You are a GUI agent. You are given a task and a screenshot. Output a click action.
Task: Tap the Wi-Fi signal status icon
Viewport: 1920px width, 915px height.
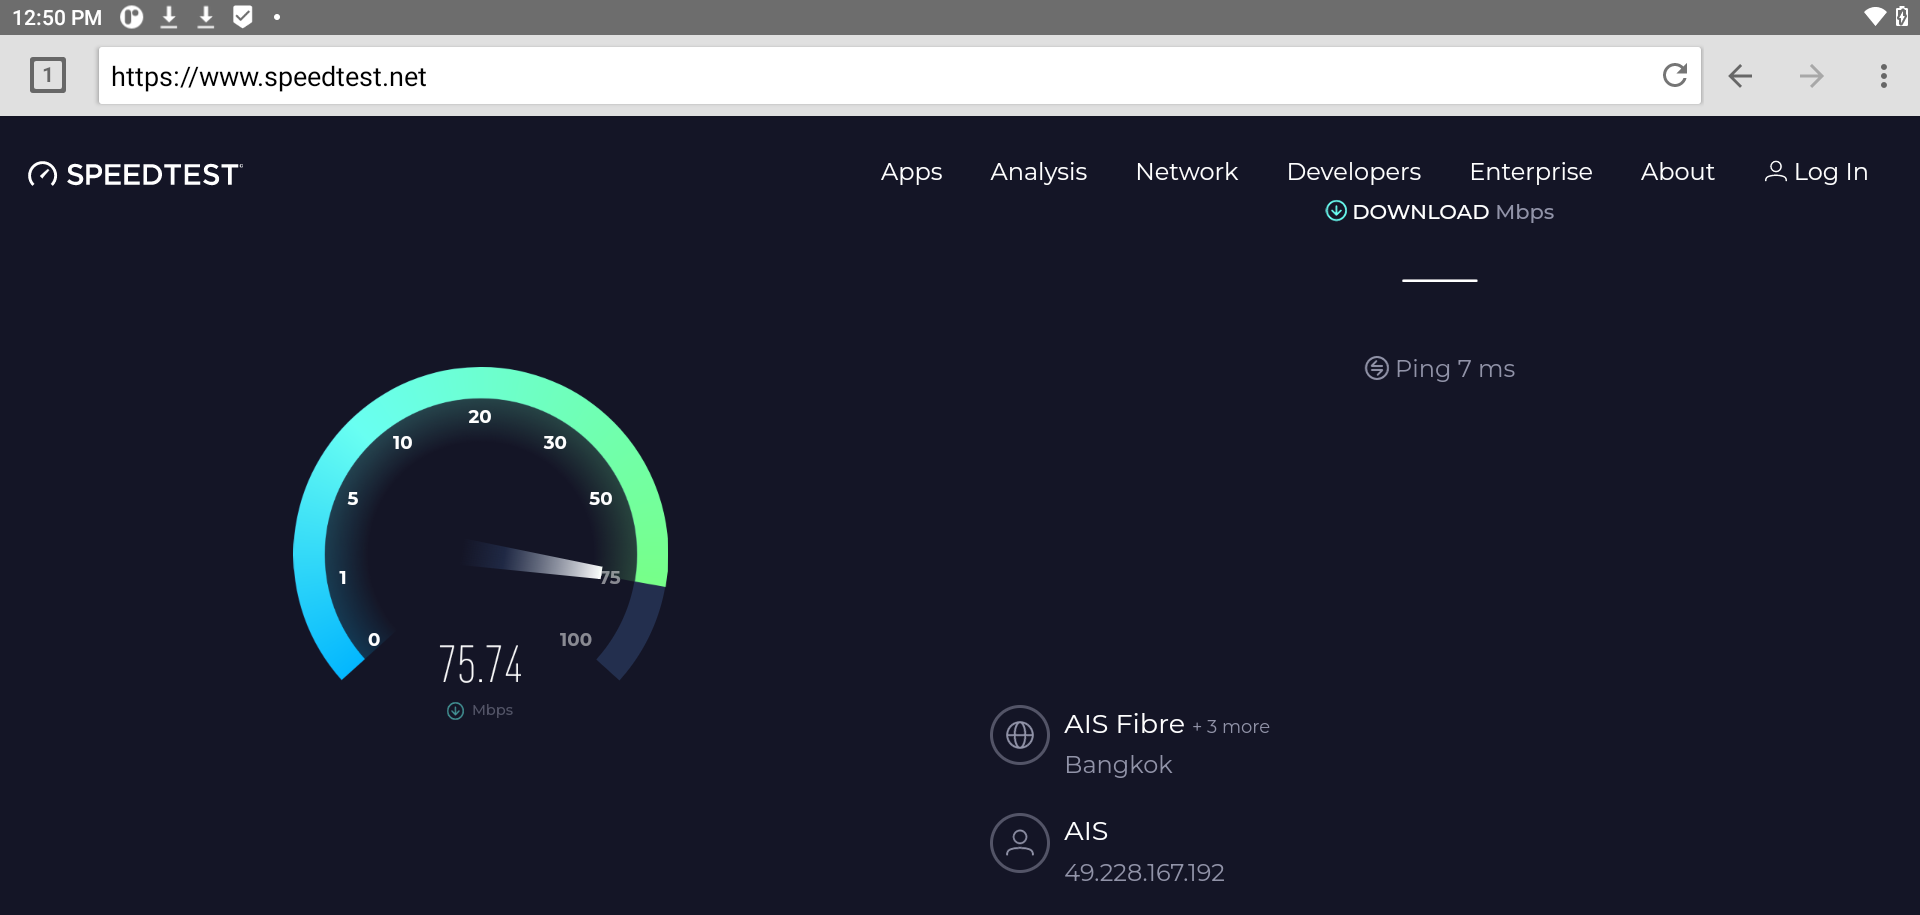pos(1875,16)
